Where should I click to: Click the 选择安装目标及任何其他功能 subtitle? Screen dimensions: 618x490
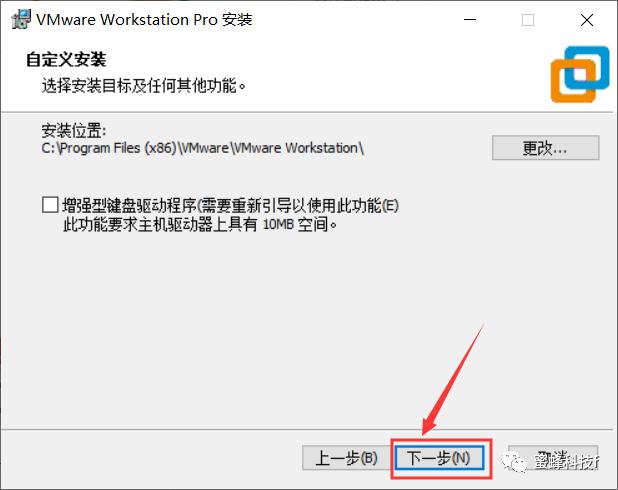tap(143, 85)
